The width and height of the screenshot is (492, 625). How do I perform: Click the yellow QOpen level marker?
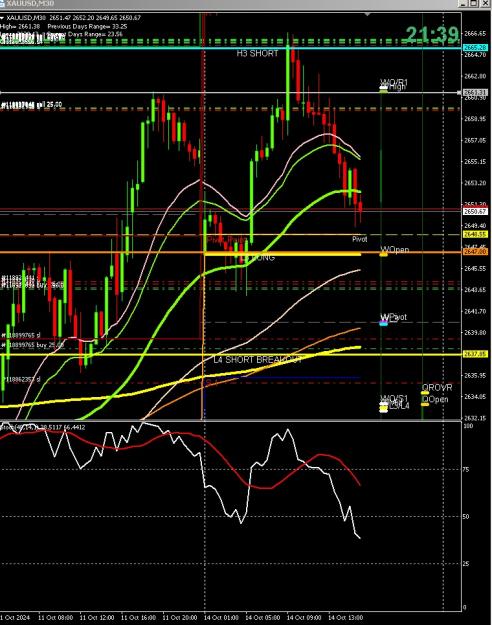tap(425, 405)
